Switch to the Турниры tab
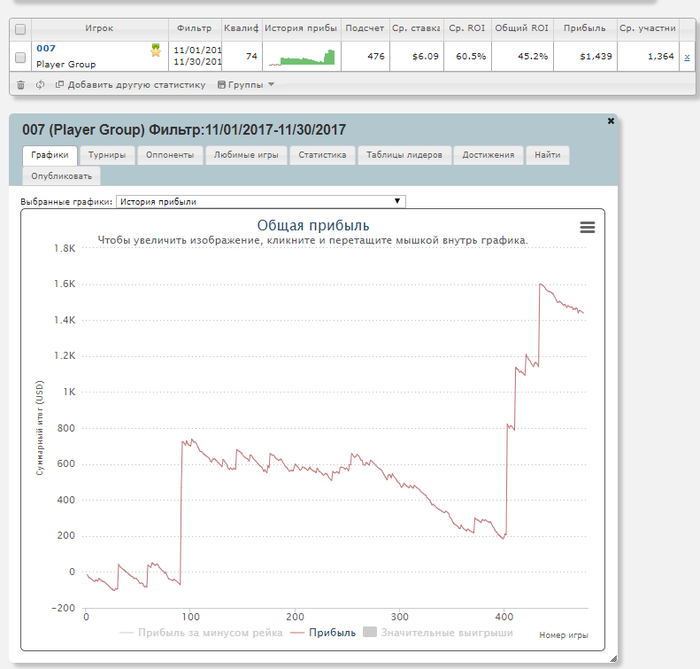The width and height of the screenshot is (700, 669). tap(107, 155)
